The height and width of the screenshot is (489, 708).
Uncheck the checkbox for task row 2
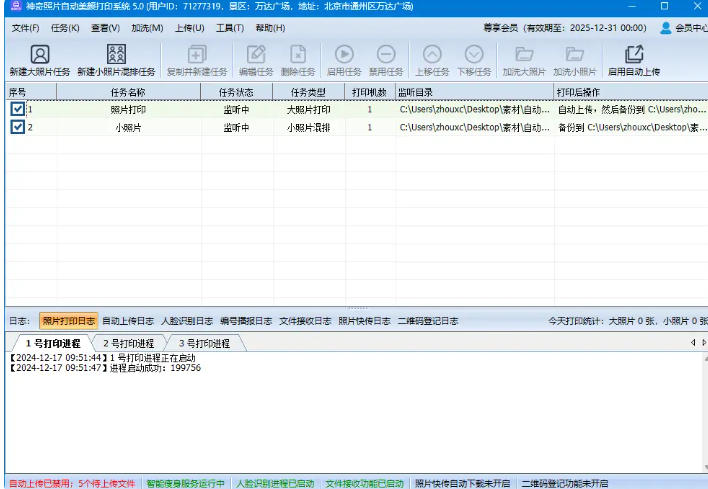pos(18,127)
